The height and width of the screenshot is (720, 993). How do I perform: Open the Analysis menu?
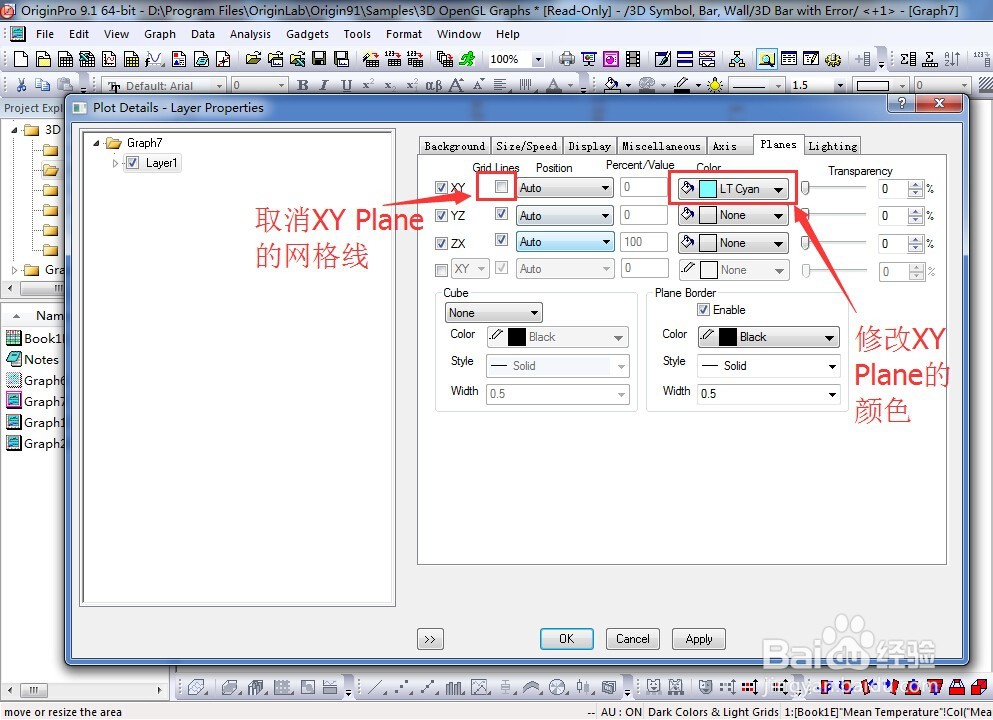(250, 34)
